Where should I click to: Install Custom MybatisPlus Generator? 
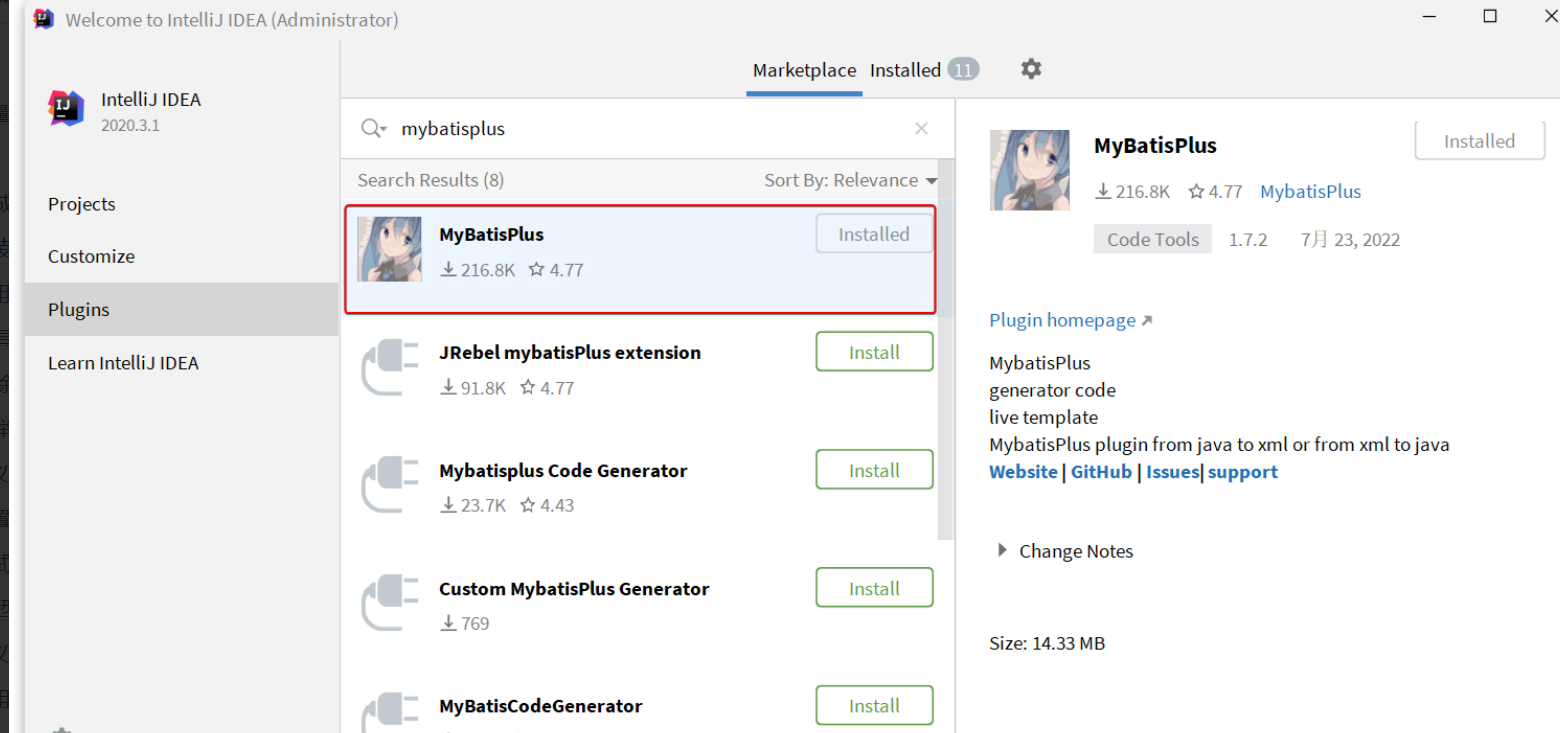click(x=874, y=588)
